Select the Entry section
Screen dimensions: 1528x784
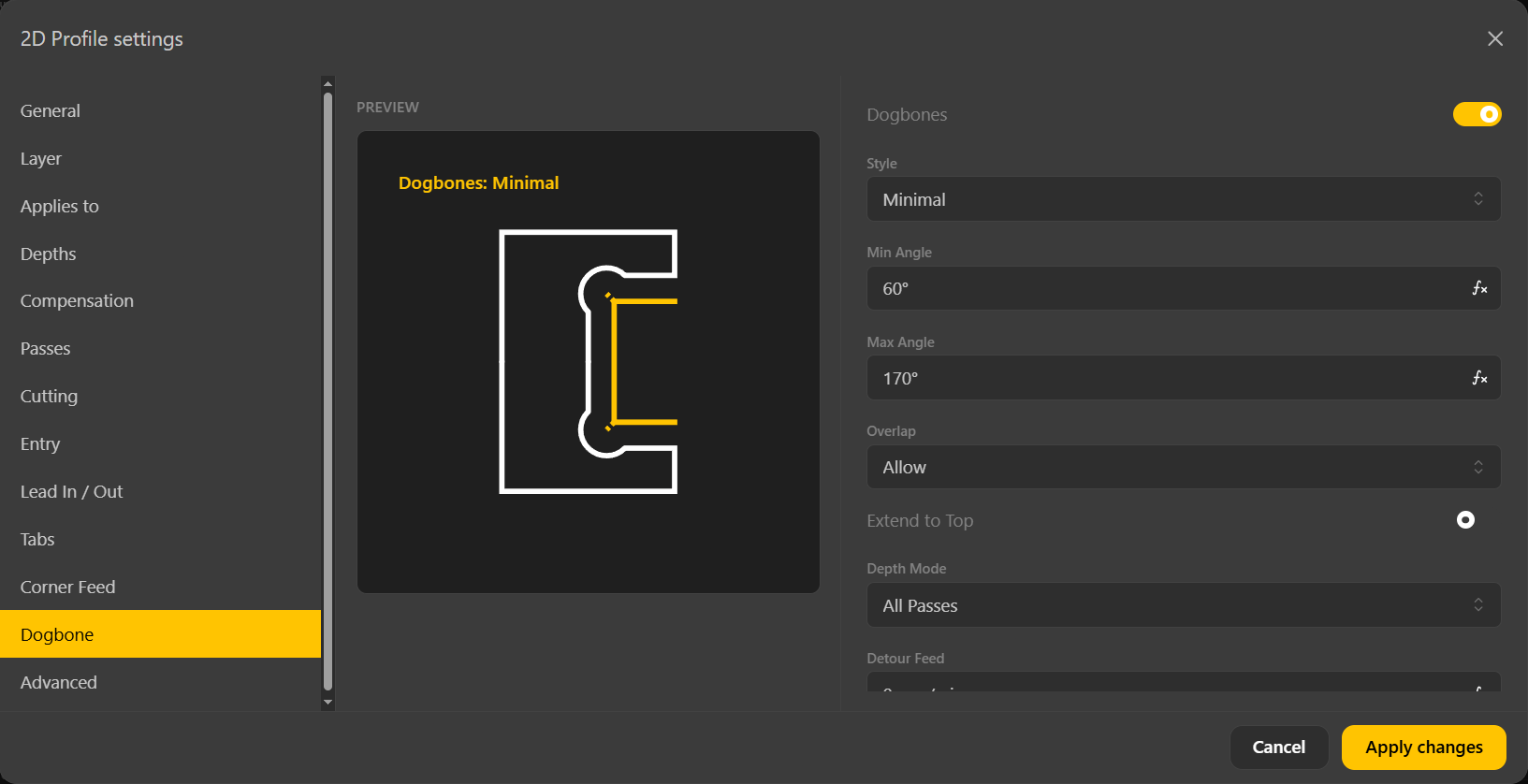(160, 444)
